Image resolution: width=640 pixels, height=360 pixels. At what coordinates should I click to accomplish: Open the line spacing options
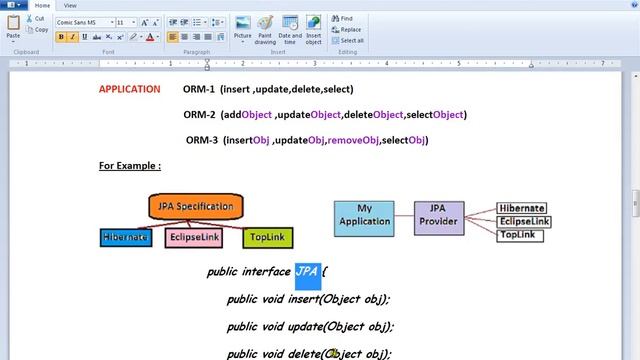[218, 22]
